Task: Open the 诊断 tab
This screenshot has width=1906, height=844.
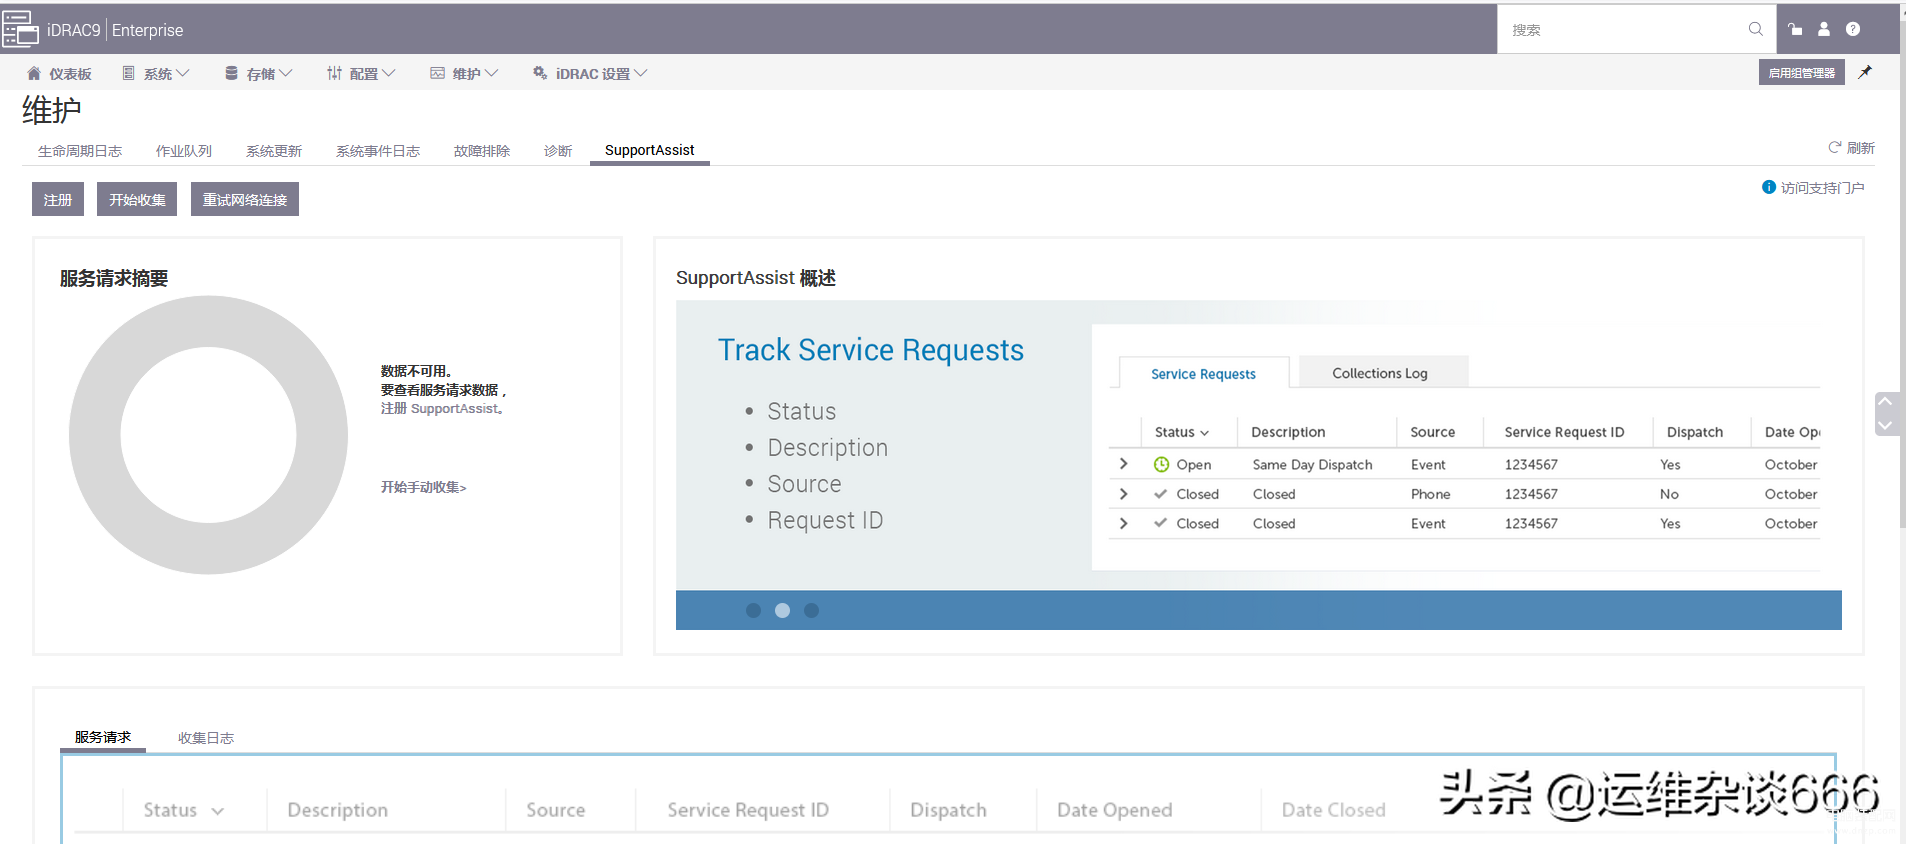Action: 558,151
